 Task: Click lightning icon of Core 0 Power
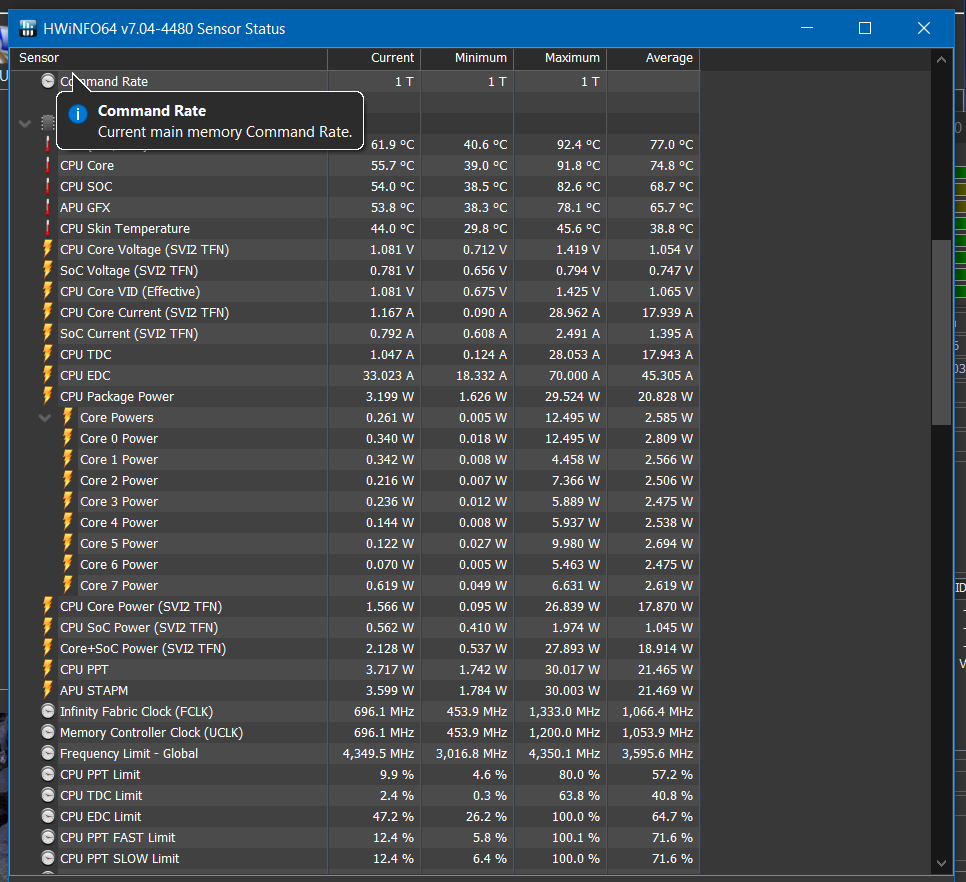(68, 438)
